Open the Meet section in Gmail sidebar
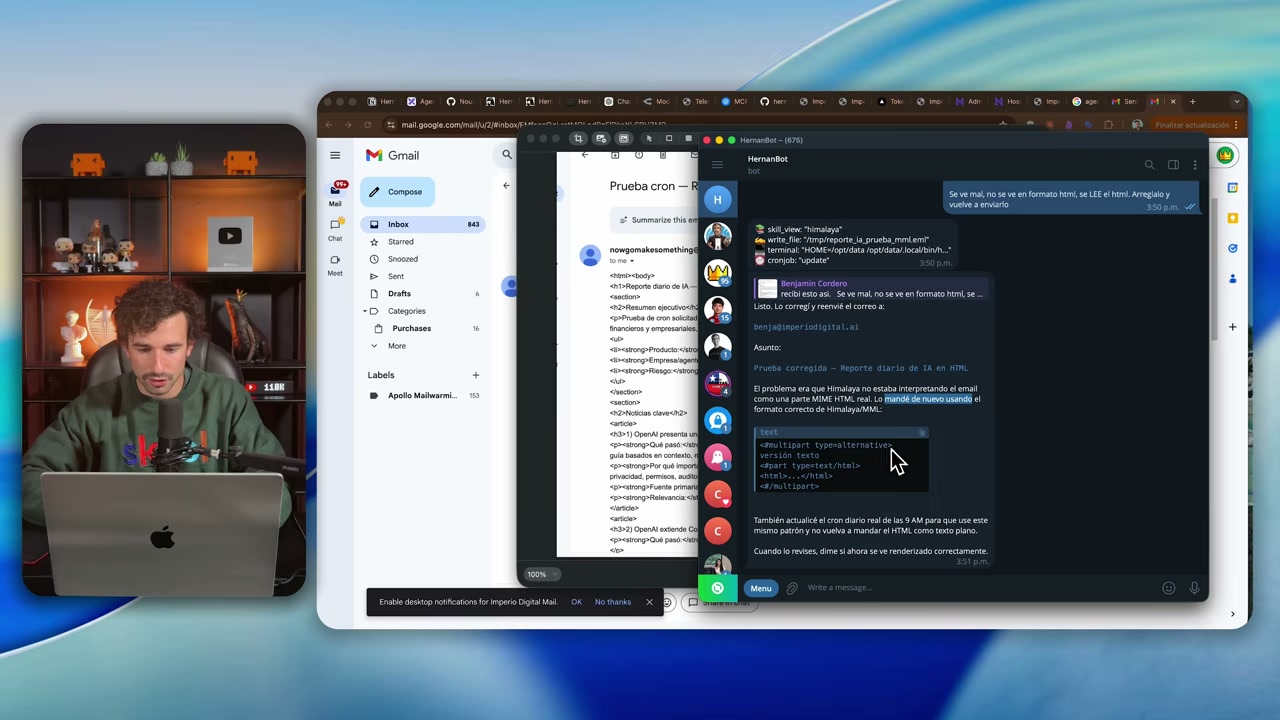 pyautogui.click(x=335, y=264)
